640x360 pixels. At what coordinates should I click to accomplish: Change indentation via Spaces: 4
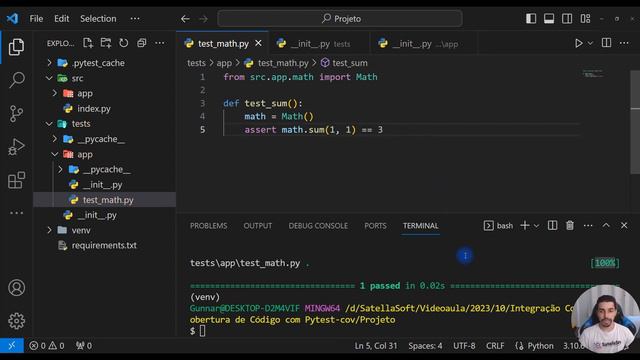[425, 346]
